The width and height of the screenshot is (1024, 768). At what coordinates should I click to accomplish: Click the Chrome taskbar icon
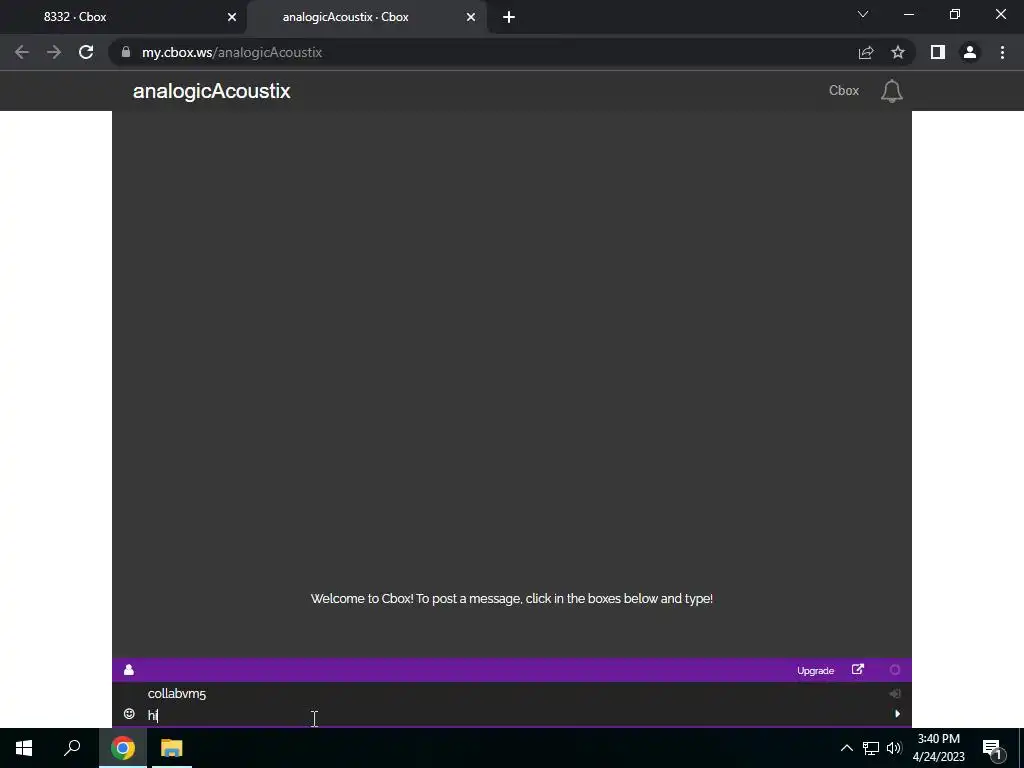click(x=123, y=748)
